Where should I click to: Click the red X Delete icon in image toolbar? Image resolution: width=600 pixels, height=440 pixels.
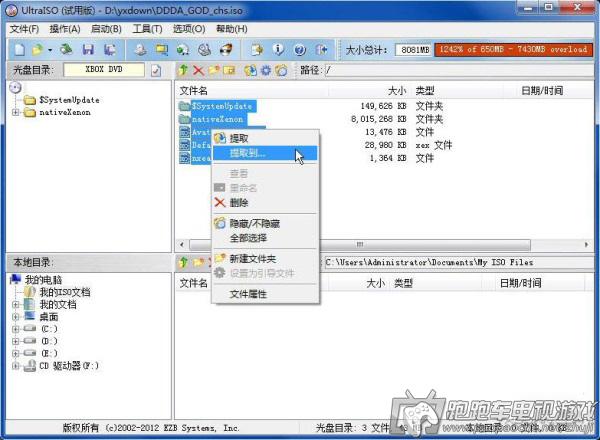tap(198, 70)
